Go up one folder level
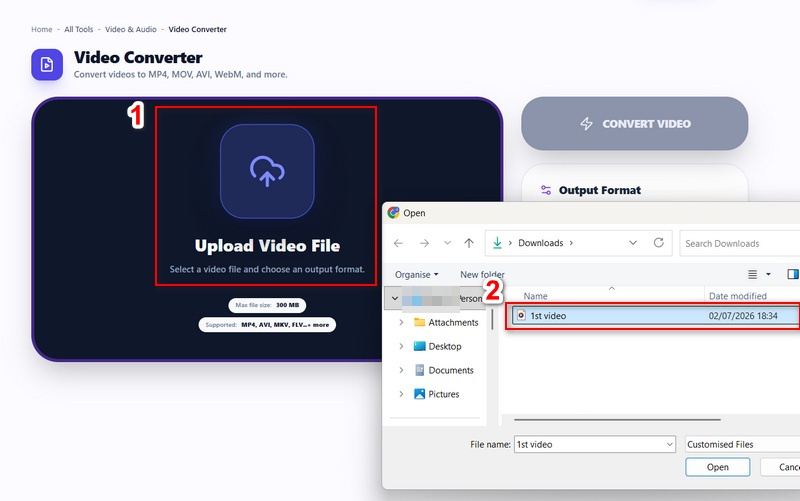The width and height of the screenshot is (800, 501). [x=469, y=243]
